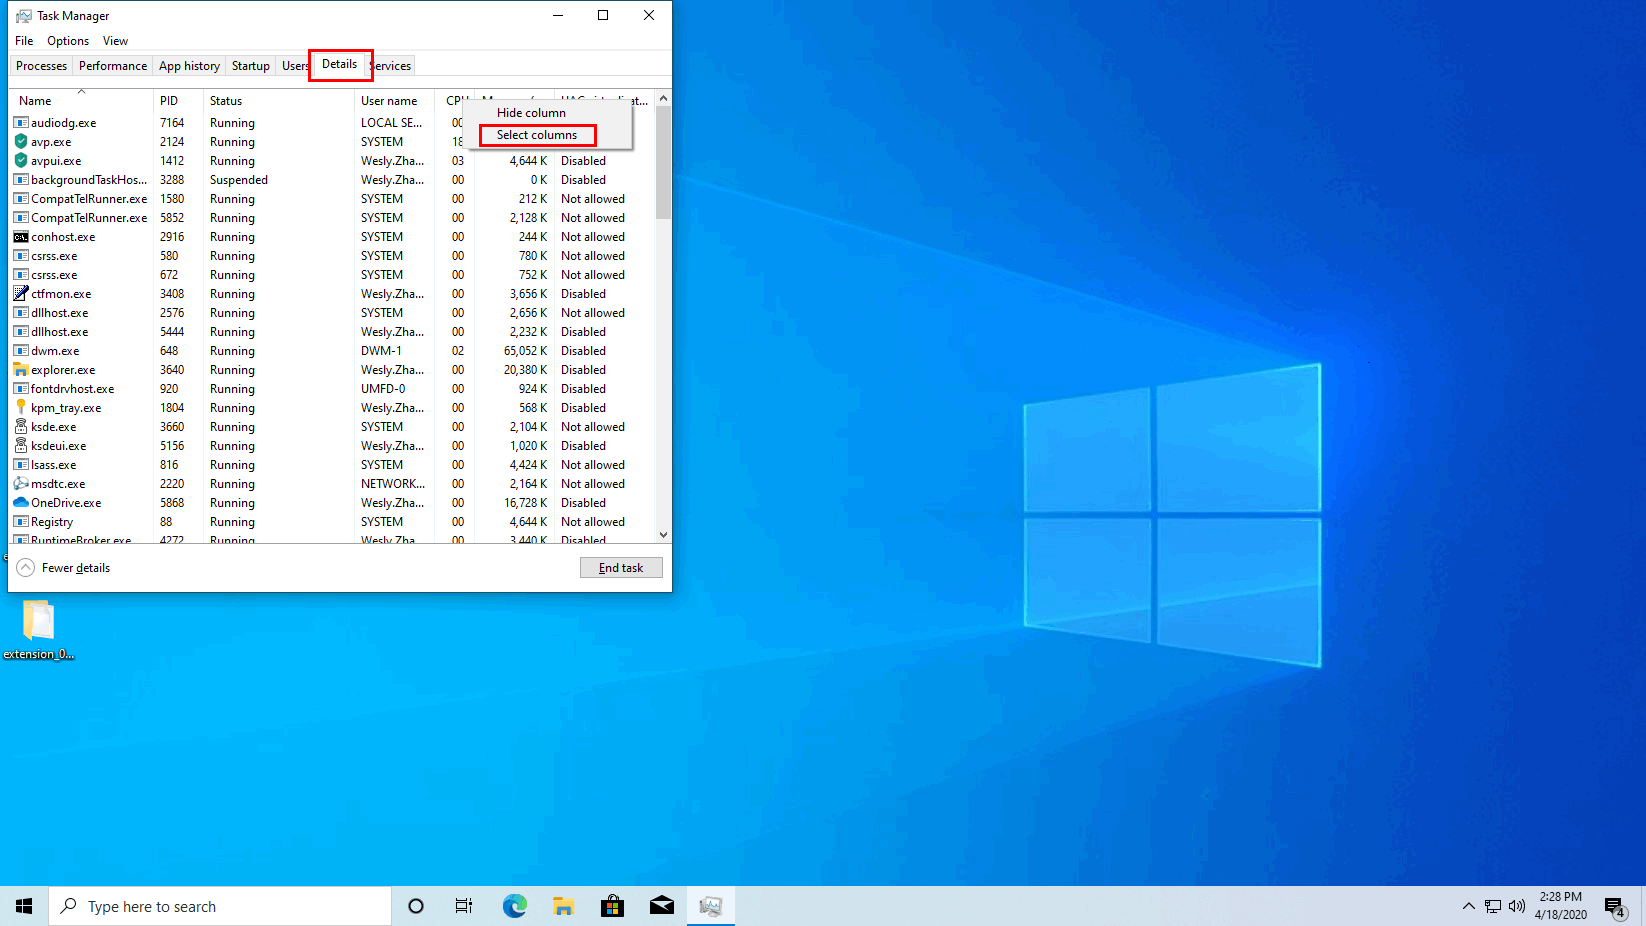Click the dwm.exe process icon
Screen dimensions: 1646x926
[21, 351]
